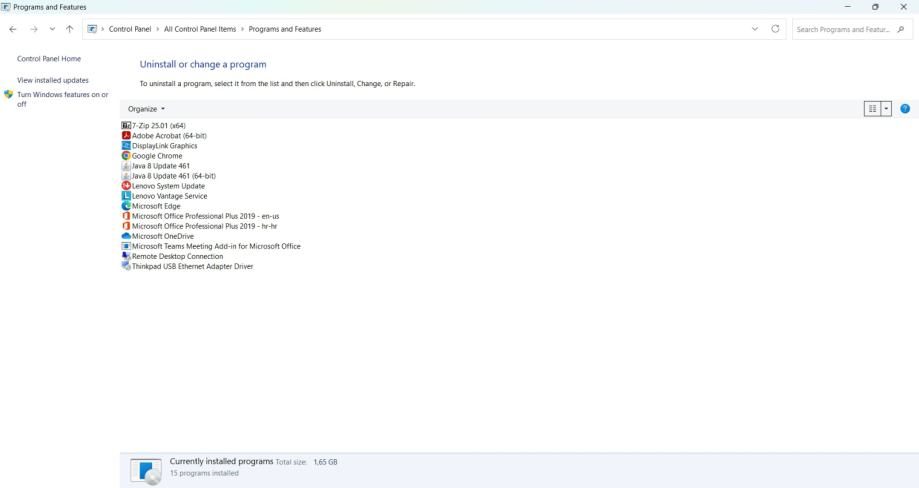Viewport: 919px width, 488px height.
Task: Click the Office 2019 en-us icon
Action: pyautogui.click(x=125, y=216)
